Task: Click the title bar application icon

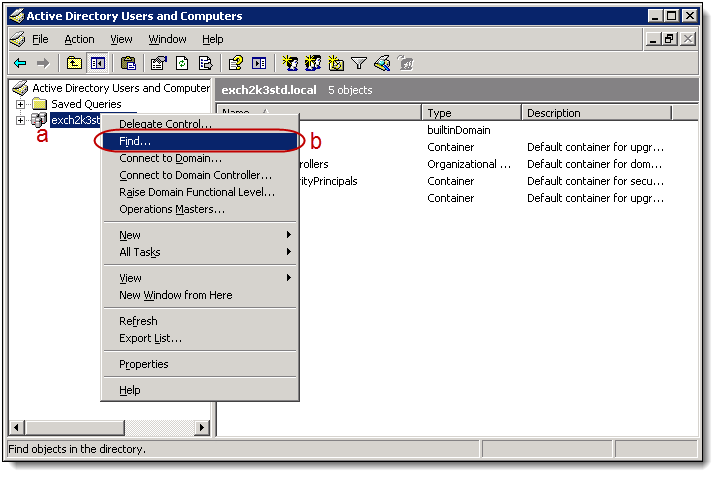Action: click(x=17, y=16)
